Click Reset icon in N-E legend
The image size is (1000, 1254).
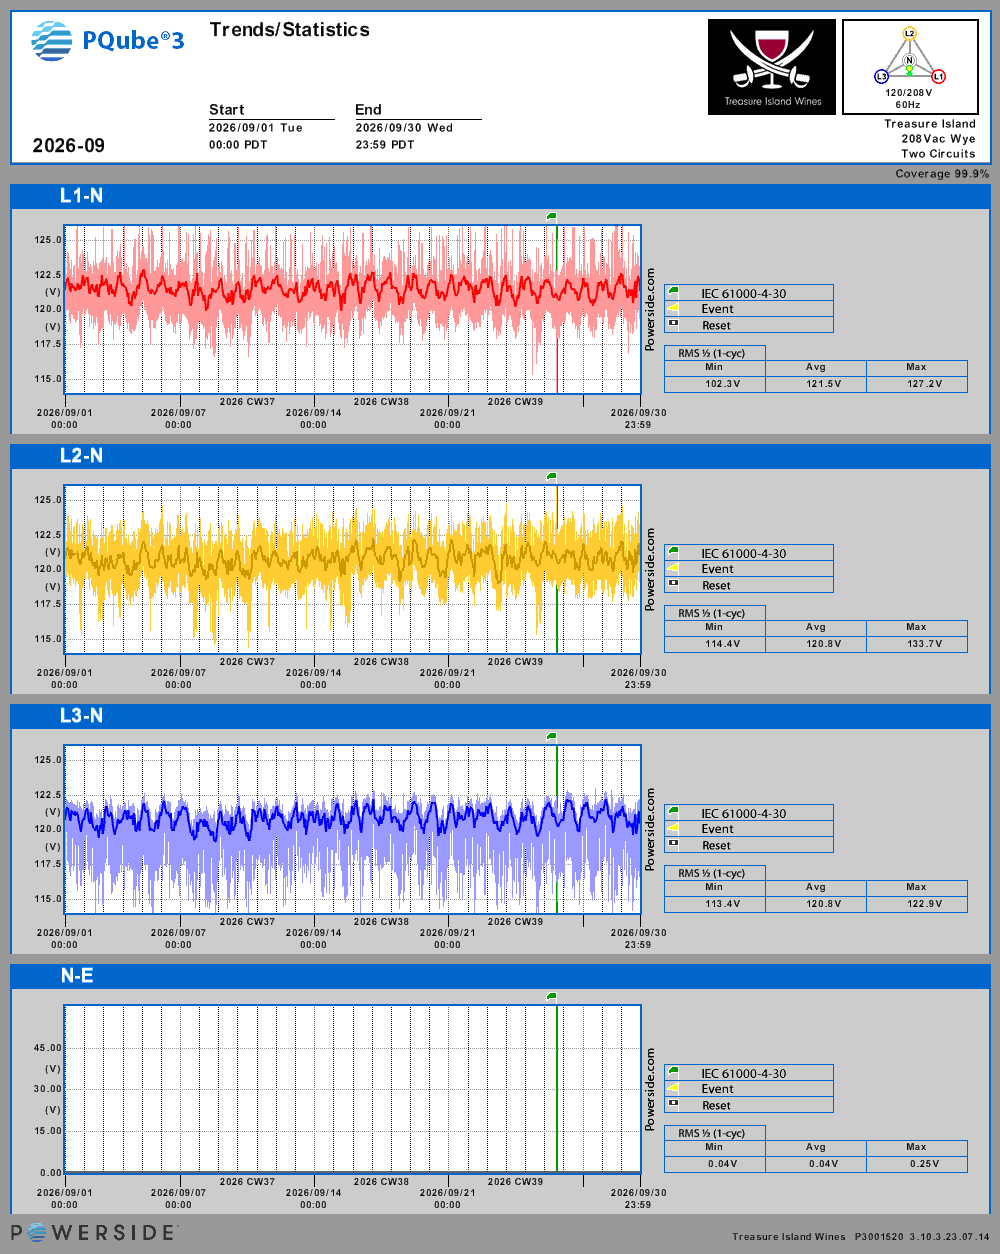click(673, 1104)
